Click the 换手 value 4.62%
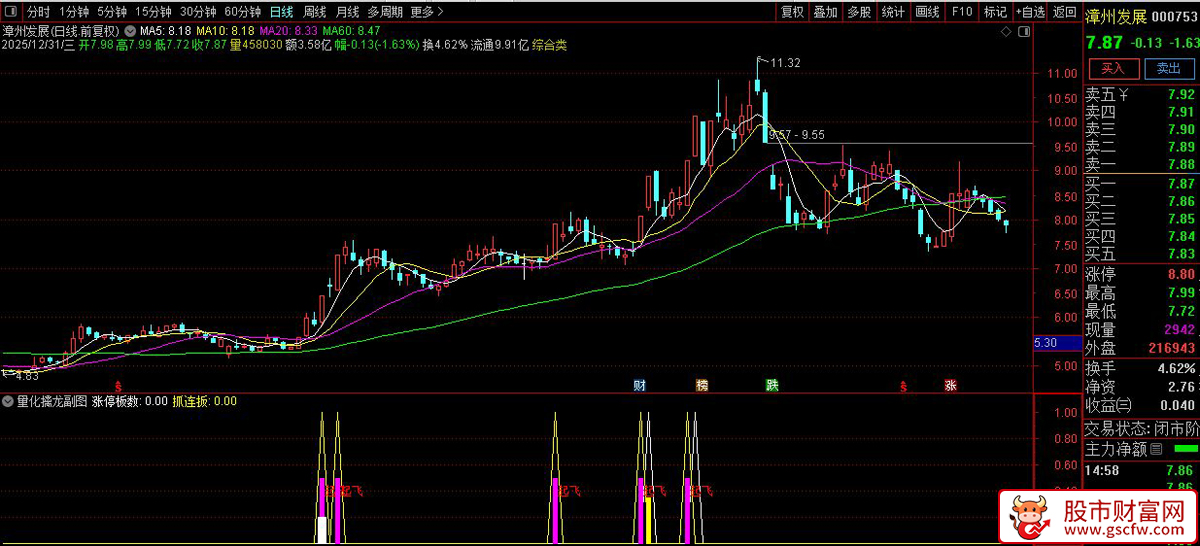This screenshot has width=1200, height=546. coord(1175,368)
